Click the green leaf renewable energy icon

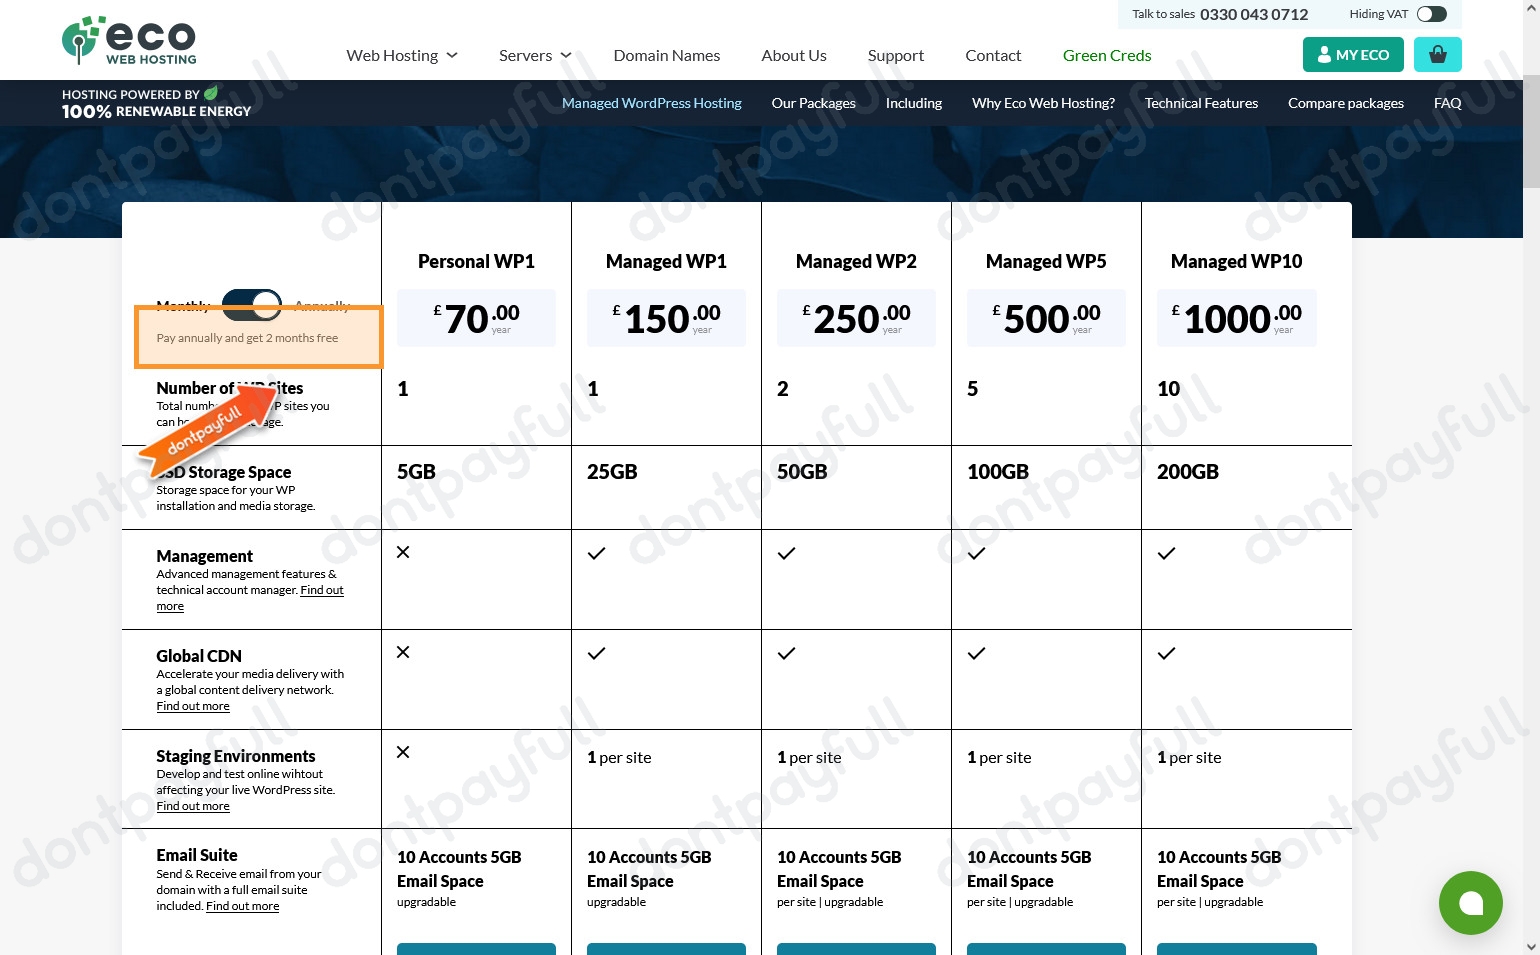pos(211,93)
